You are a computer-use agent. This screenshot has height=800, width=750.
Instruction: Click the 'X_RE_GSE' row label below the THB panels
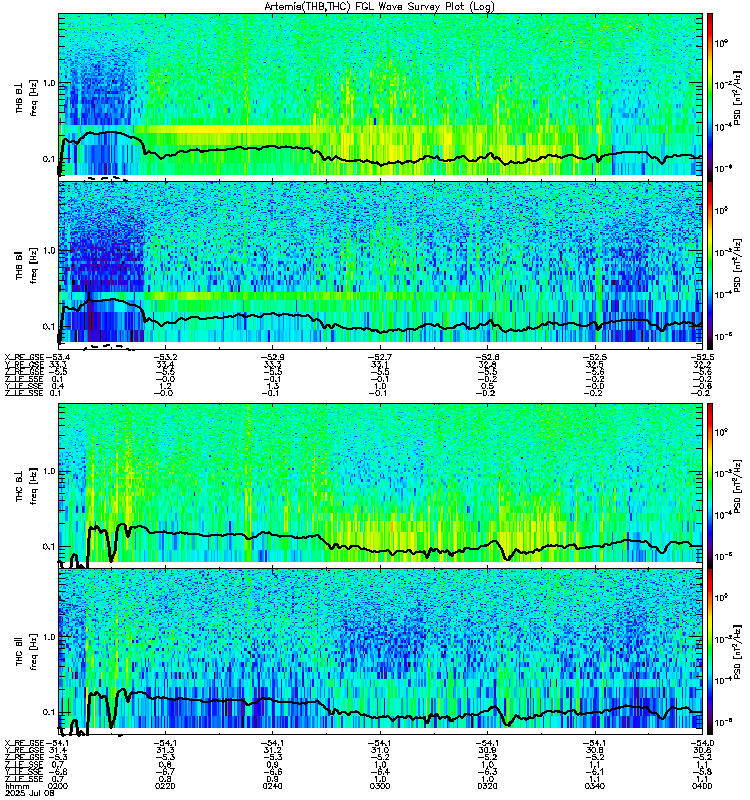click(x=24, y=357)
